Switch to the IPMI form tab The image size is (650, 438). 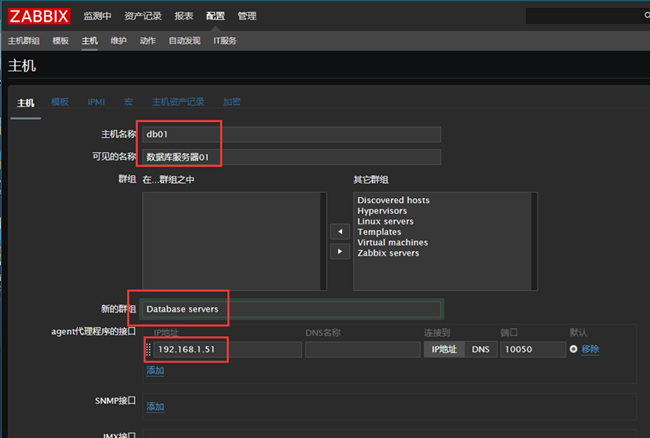[96, 102]
